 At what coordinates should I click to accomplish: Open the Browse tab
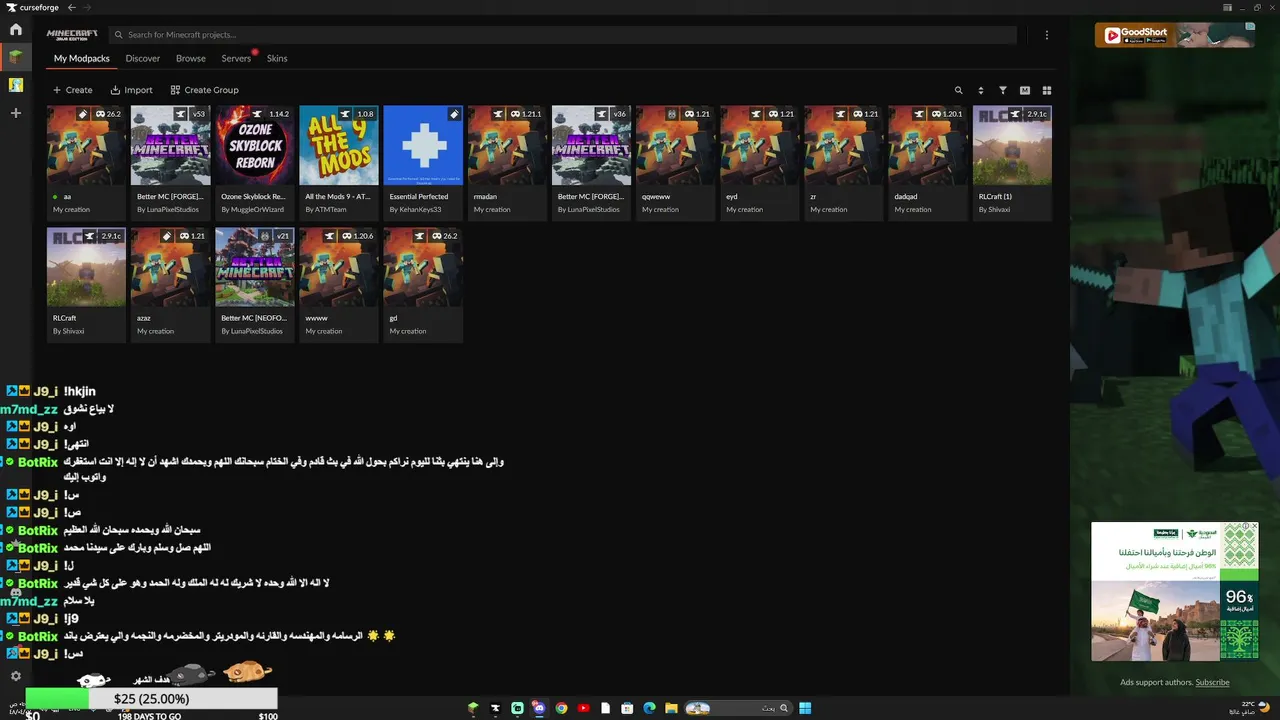click(191, 58)
